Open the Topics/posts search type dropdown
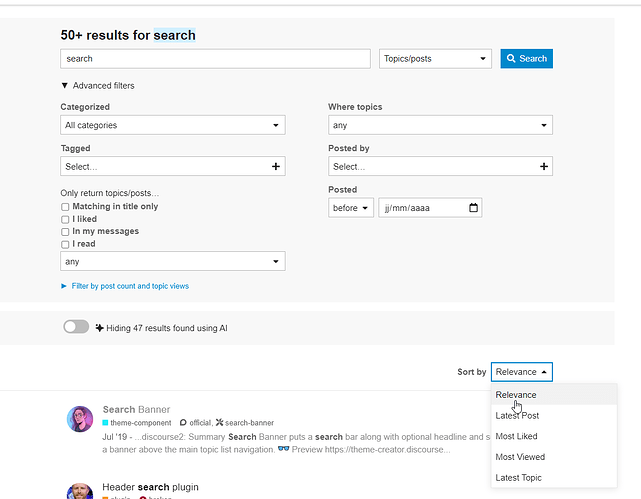 pos(435,58)
